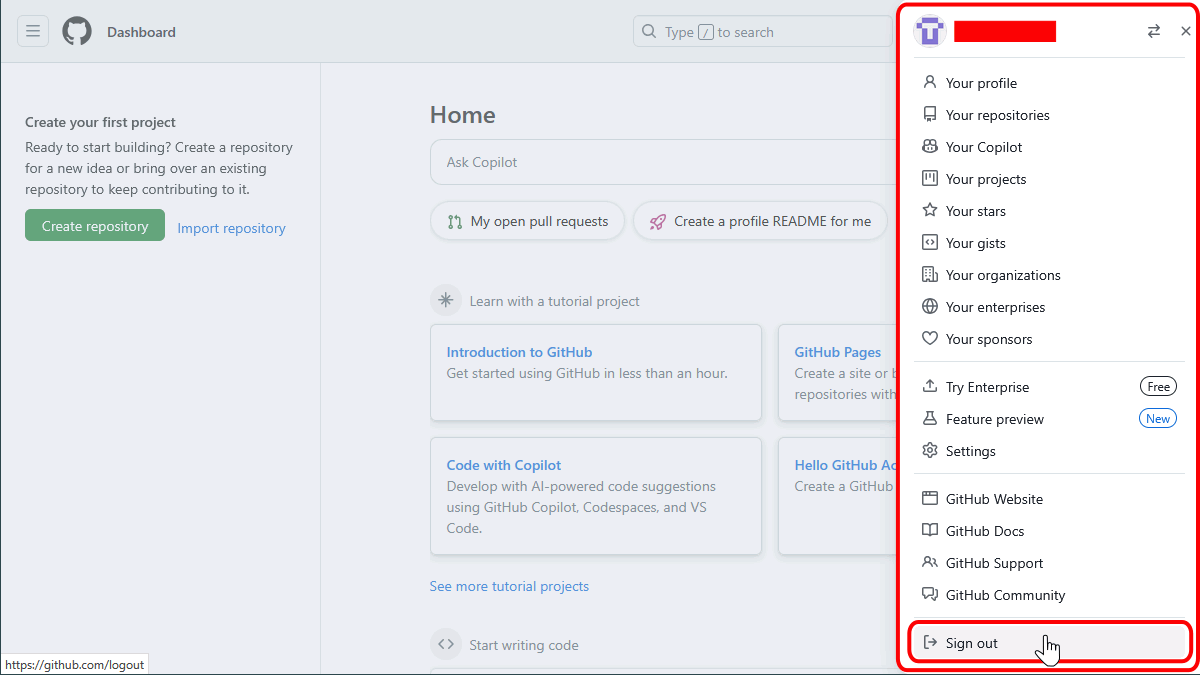
Task: Open Your repositories menu item
Action: pos(1048,115)
